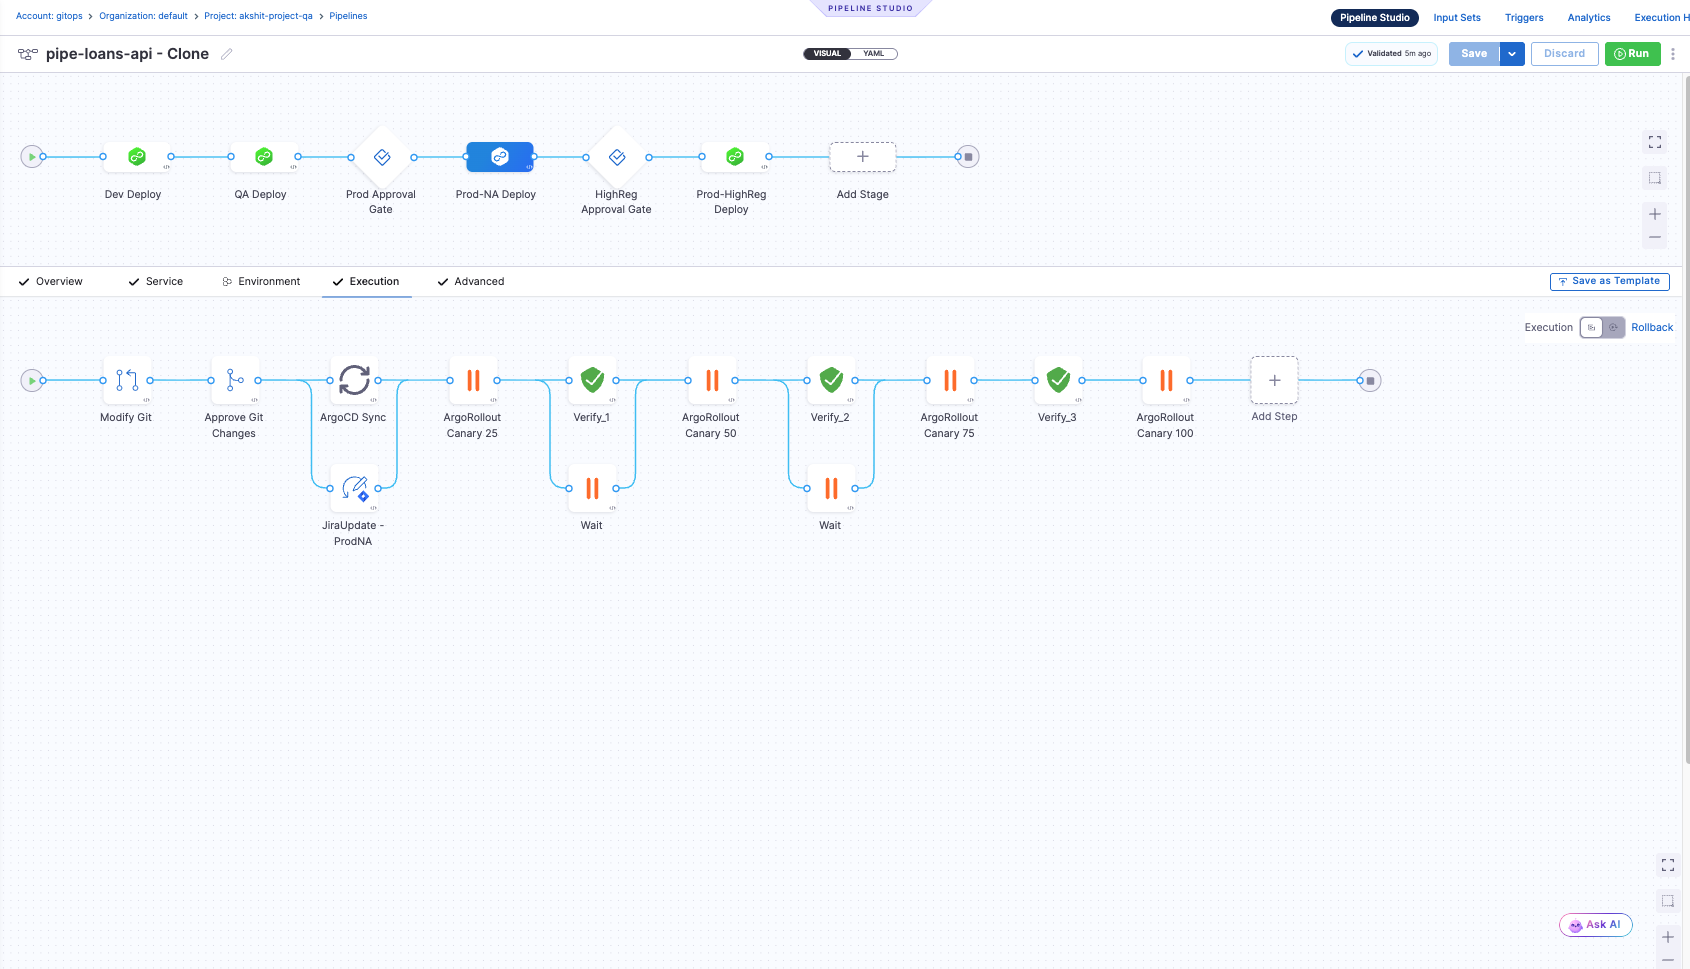The width and height of the screenshot is (1690, 969).
Task: Switch execution view to Rollback mode
Action: (1652, 327)
